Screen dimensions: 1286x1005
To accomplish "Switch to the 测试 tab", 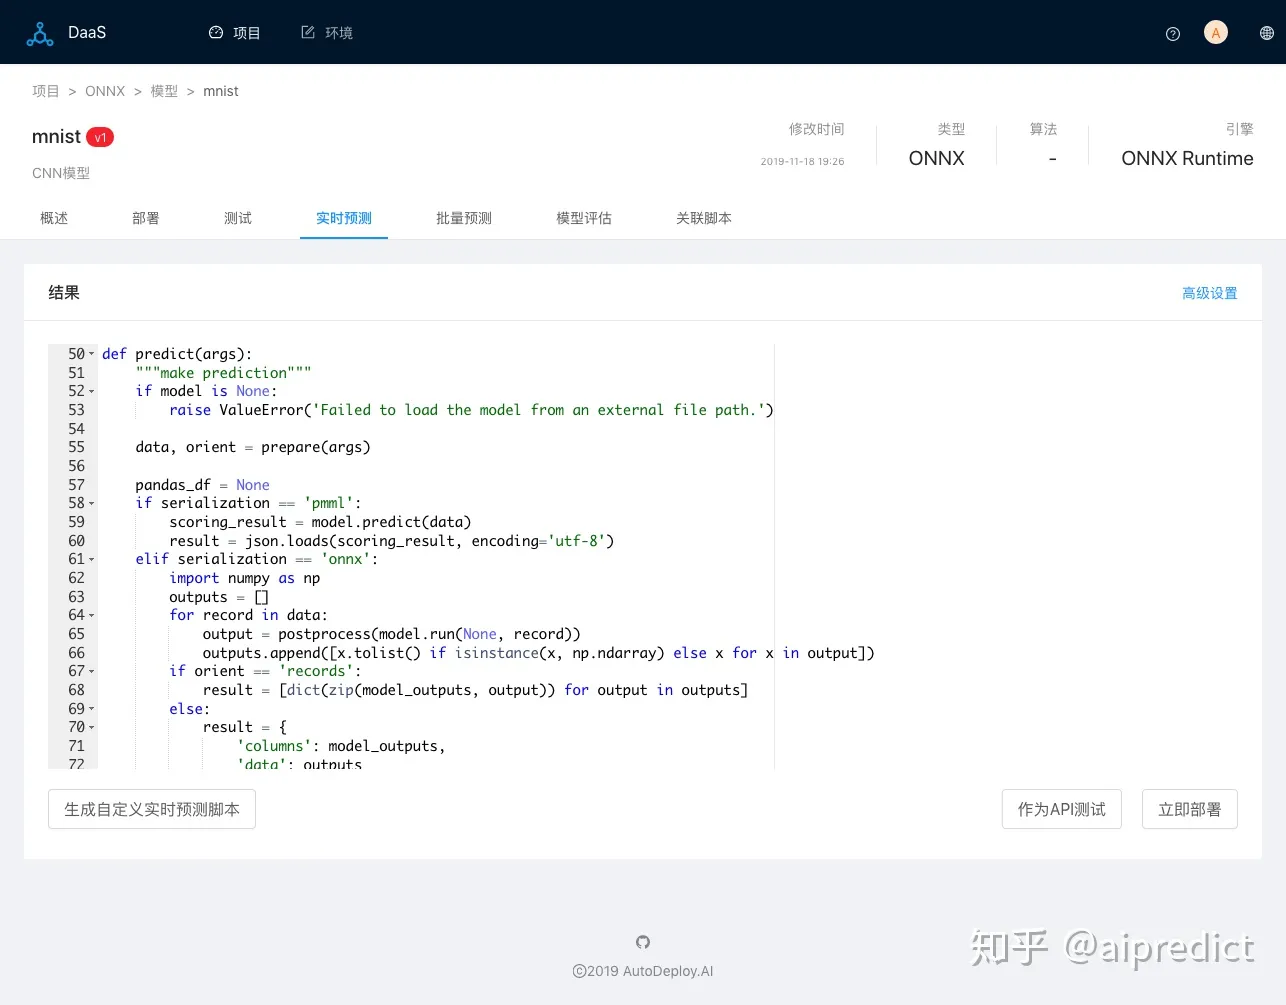I will pos(238,218).
